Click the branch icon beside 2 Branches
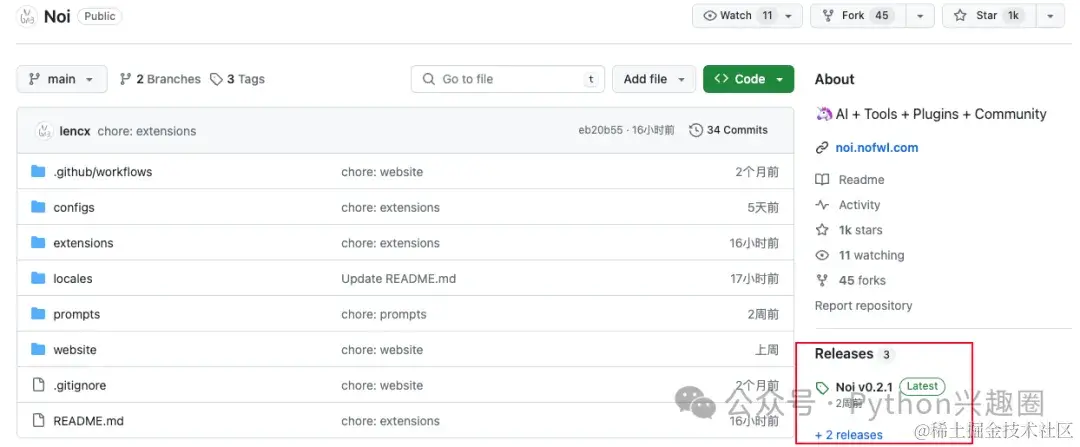 pos(125,79)
